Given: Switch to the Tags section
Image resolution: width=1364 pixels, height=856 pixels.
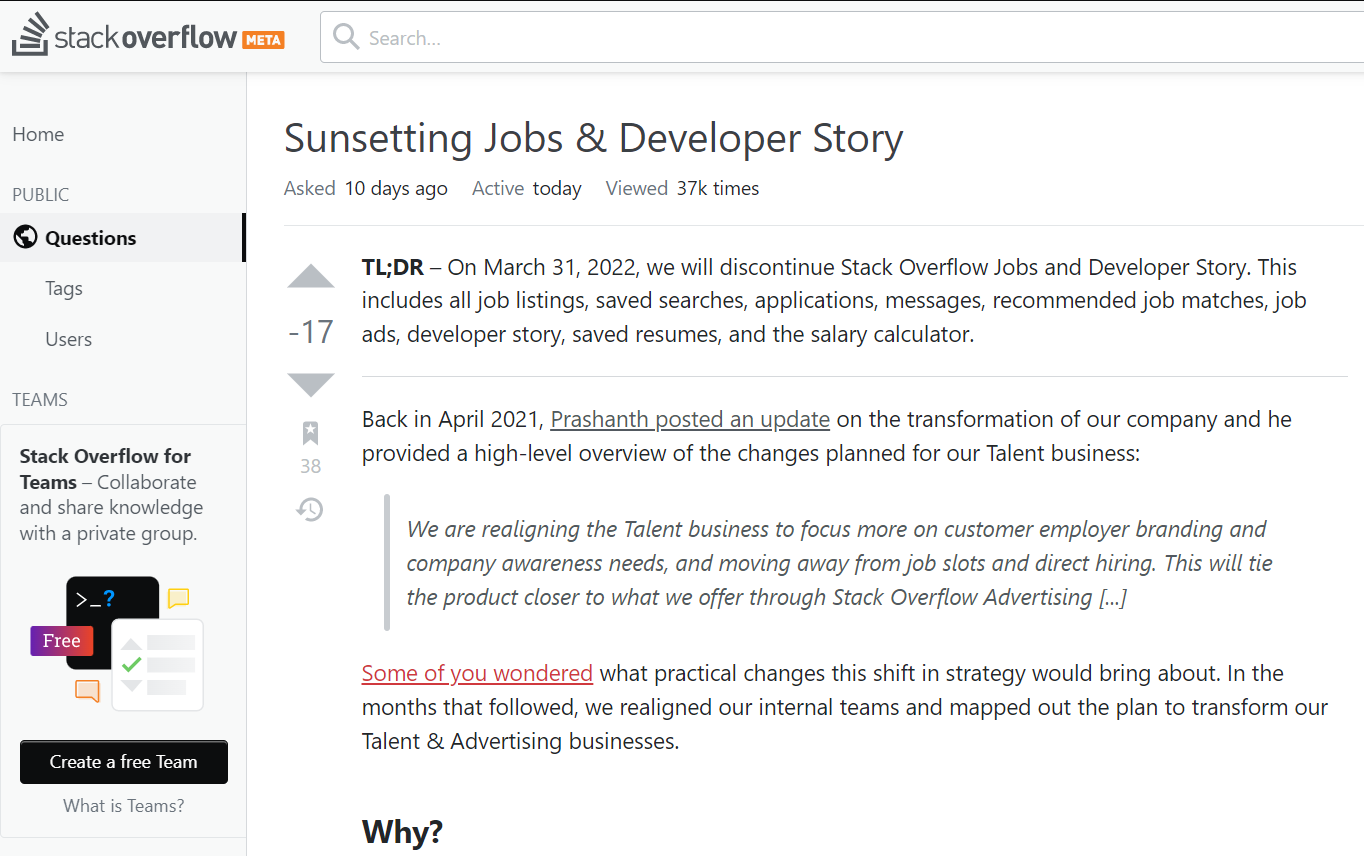Looking at the screenshot, I should (x=63, y=288).
